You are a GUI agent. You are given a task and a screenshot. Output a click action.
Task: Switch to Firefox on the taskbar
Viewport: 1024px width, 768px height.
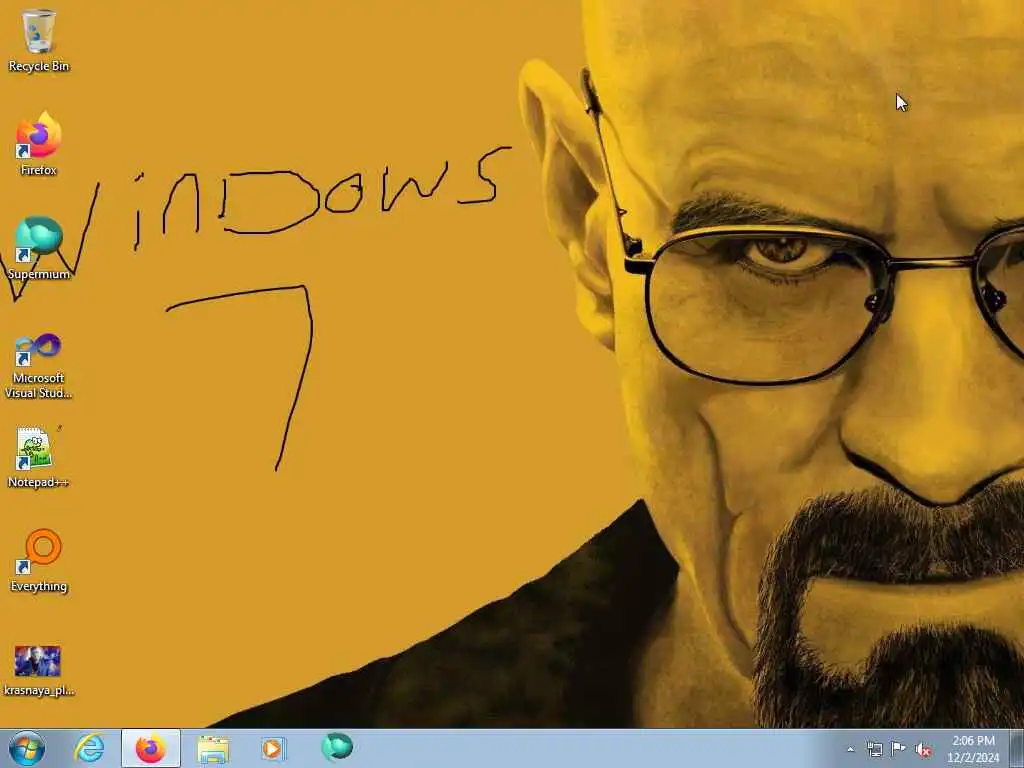[151, 748]
